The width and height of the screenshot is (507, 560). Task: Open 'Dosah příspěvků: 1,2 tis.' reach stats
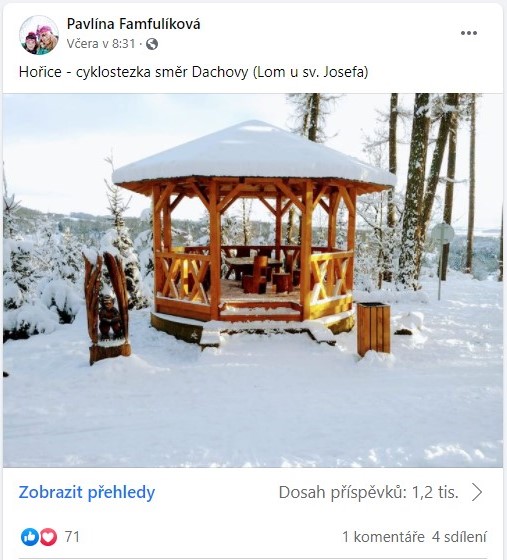[368, 492]
